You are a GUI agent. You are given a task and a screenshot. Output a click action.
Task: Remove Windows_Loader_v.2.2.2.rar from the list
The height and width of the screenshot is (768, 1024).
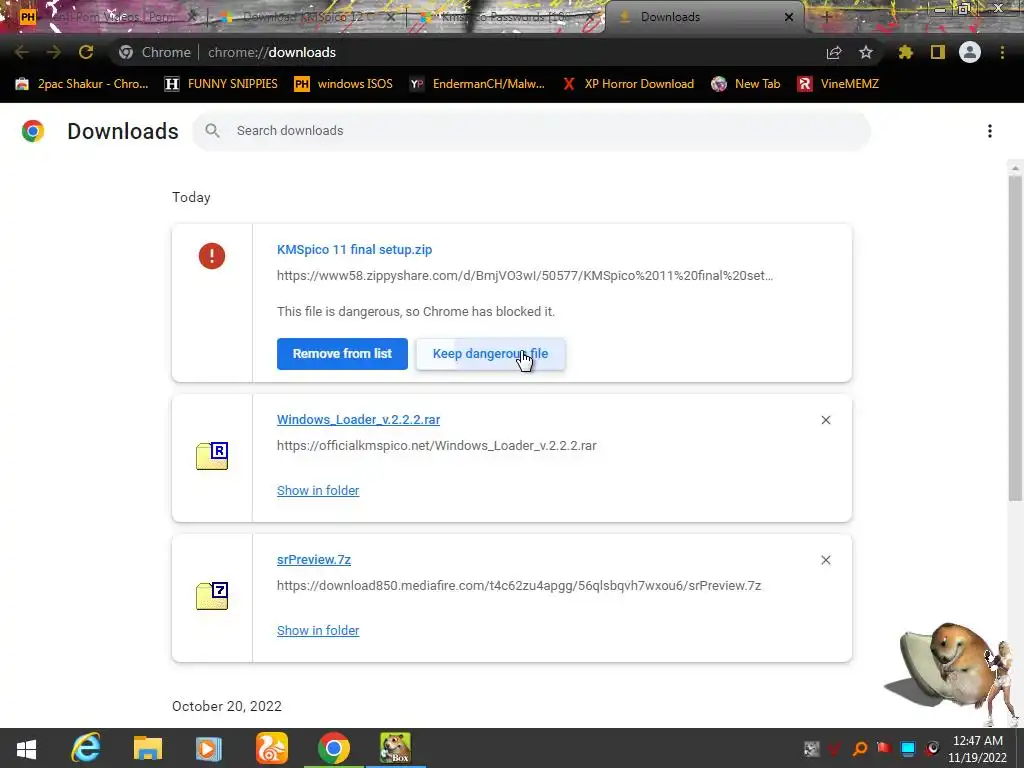click(826, 420)
